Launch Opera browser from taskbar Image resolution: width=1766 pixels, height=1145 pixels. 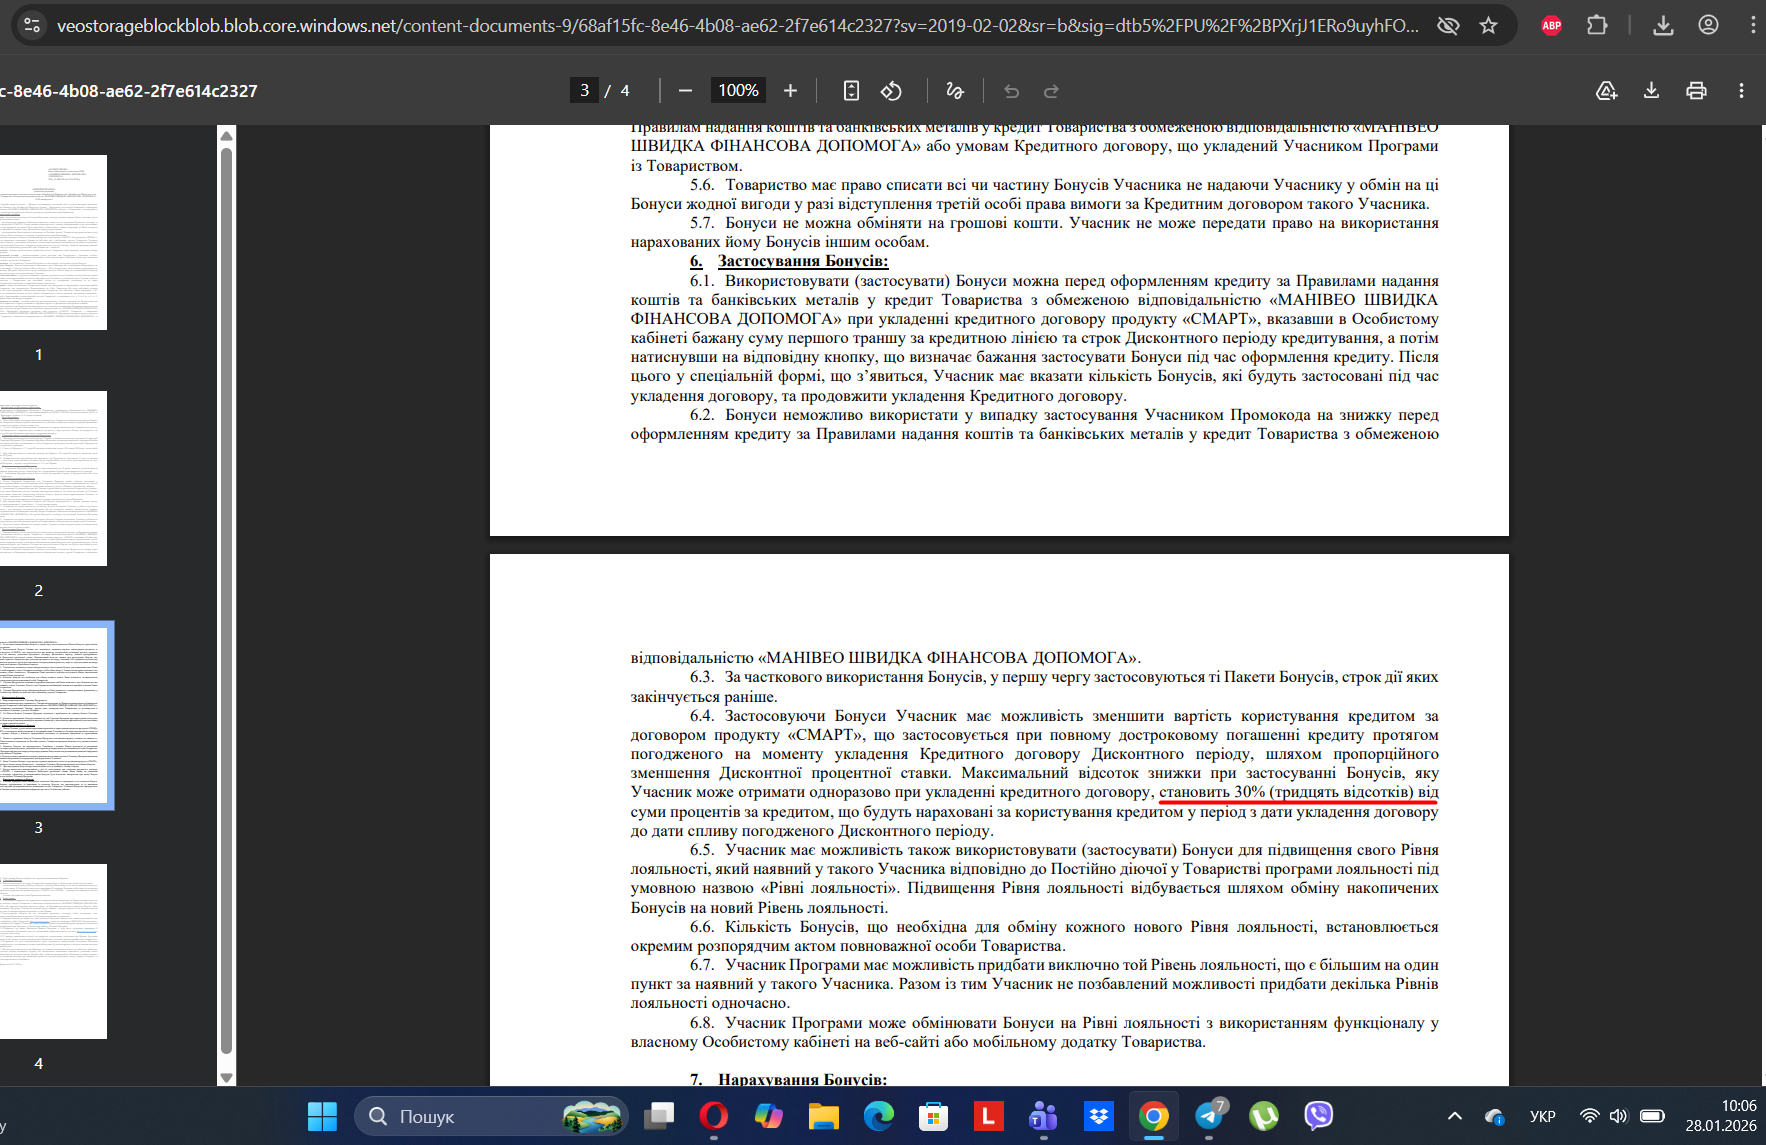(x=713, y=1116)
